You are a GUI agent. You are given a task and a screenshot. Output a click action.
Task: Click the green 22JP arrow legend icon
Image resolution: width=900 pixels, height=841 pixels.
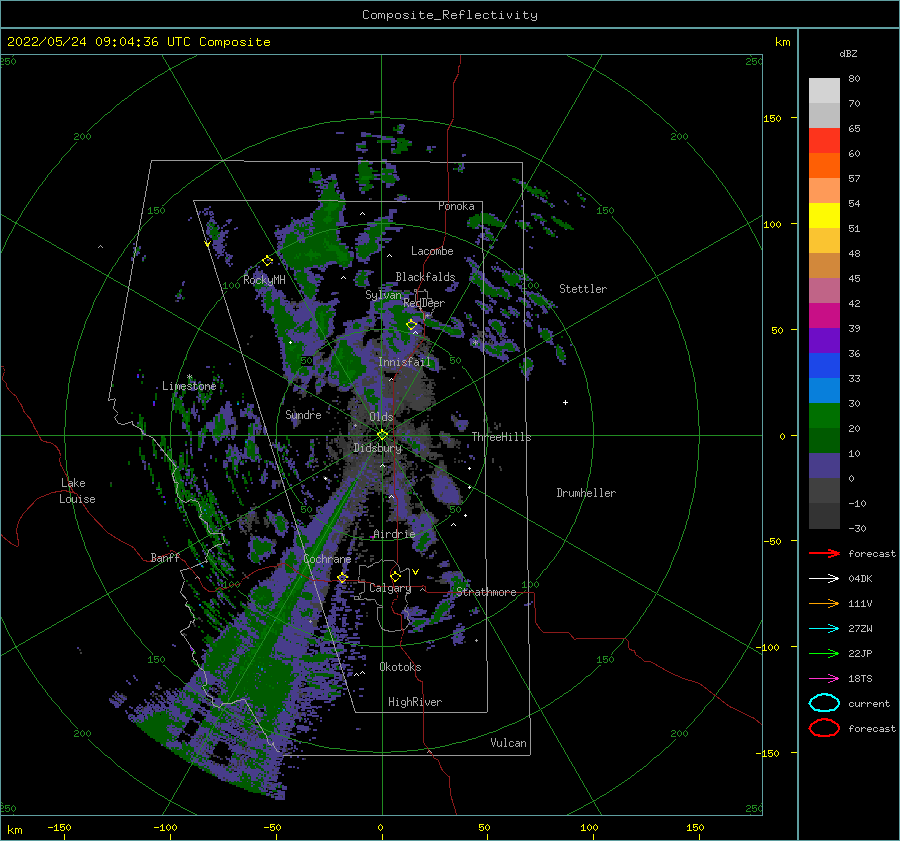[x=824, y=653]
